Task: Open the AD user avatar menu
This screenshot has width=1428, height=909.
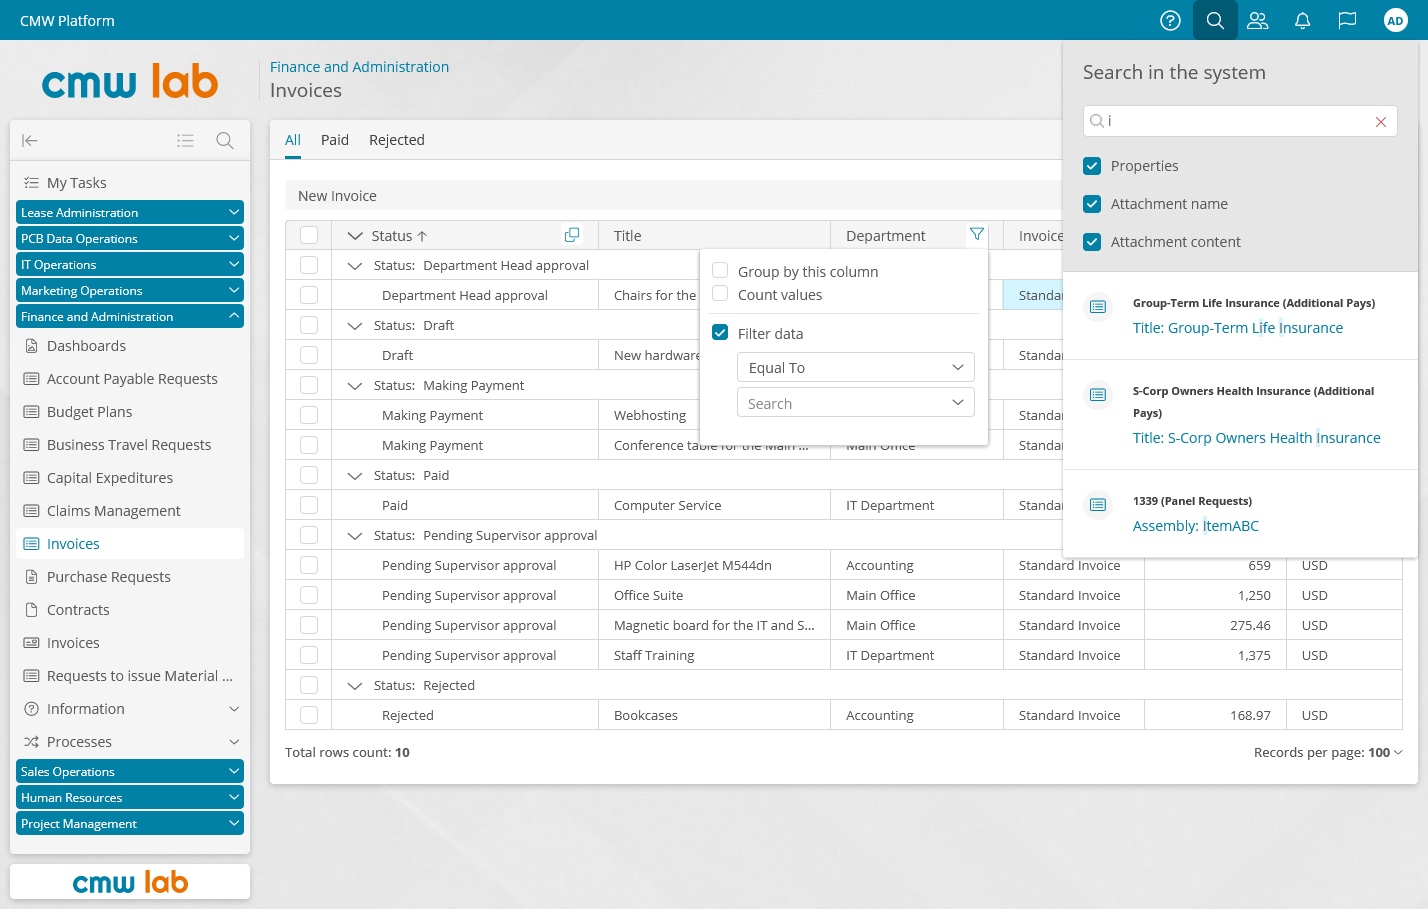Action: point(1395,20)
